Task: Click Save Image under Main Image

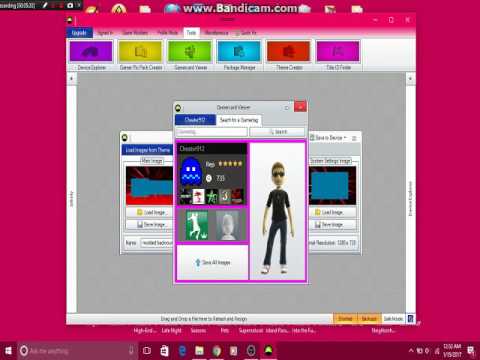Action: click(149, 225)
